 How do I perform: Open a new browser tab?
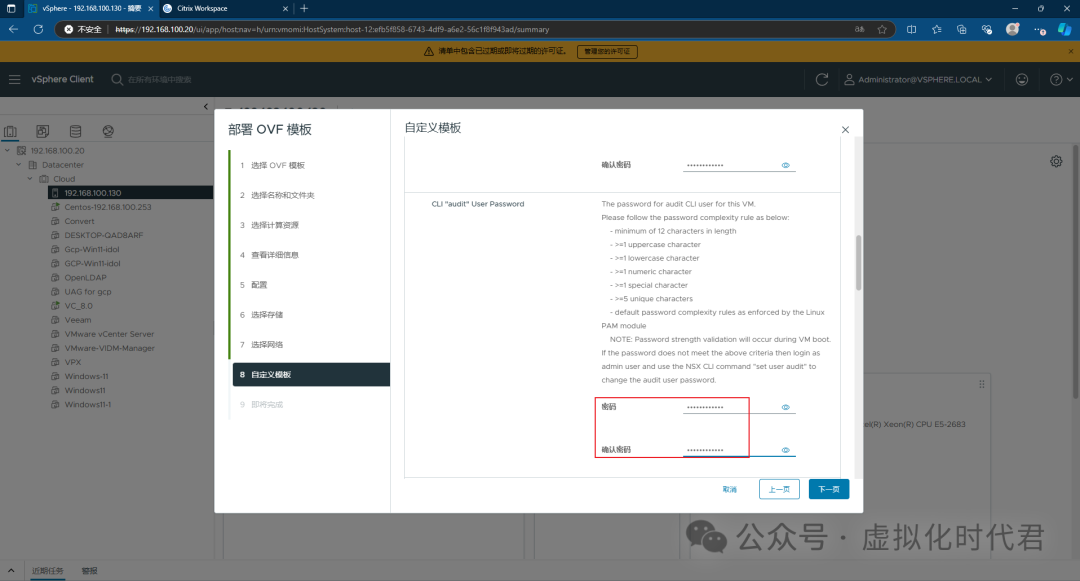click(x=304, y=8)
